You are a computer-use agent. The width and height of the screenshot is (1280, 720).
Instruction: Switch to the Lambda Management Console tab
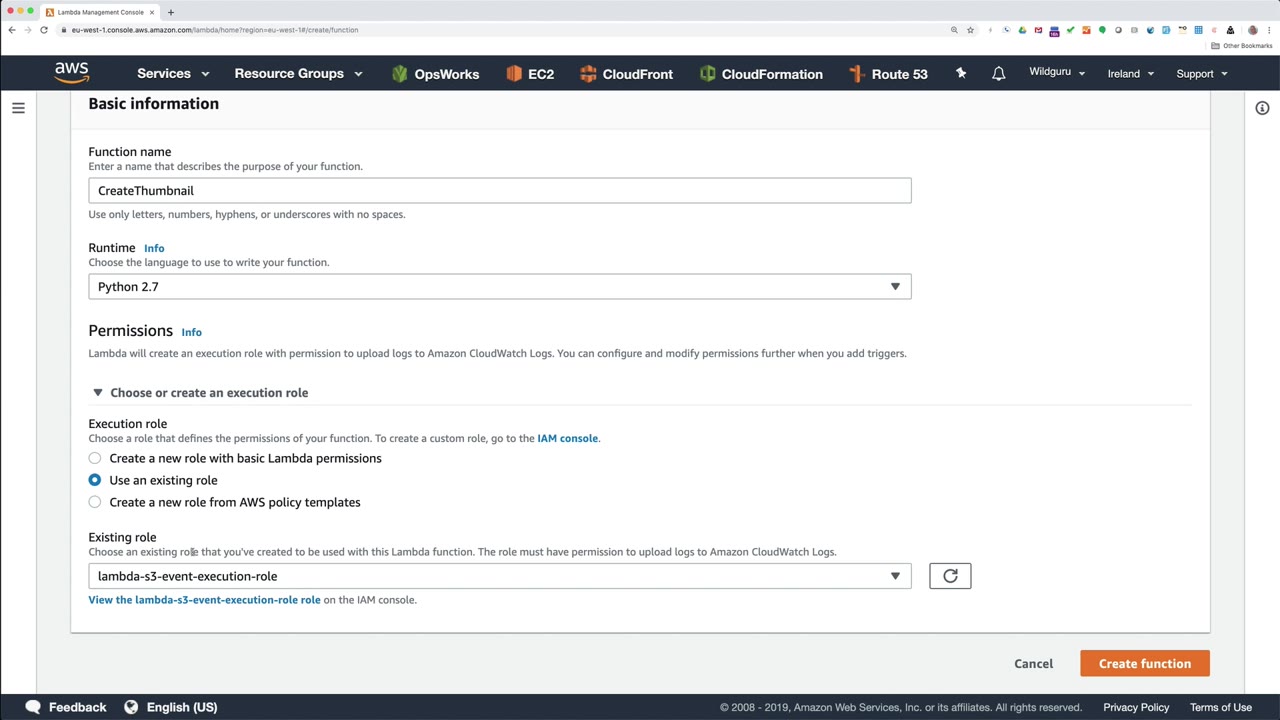point(99,12)
